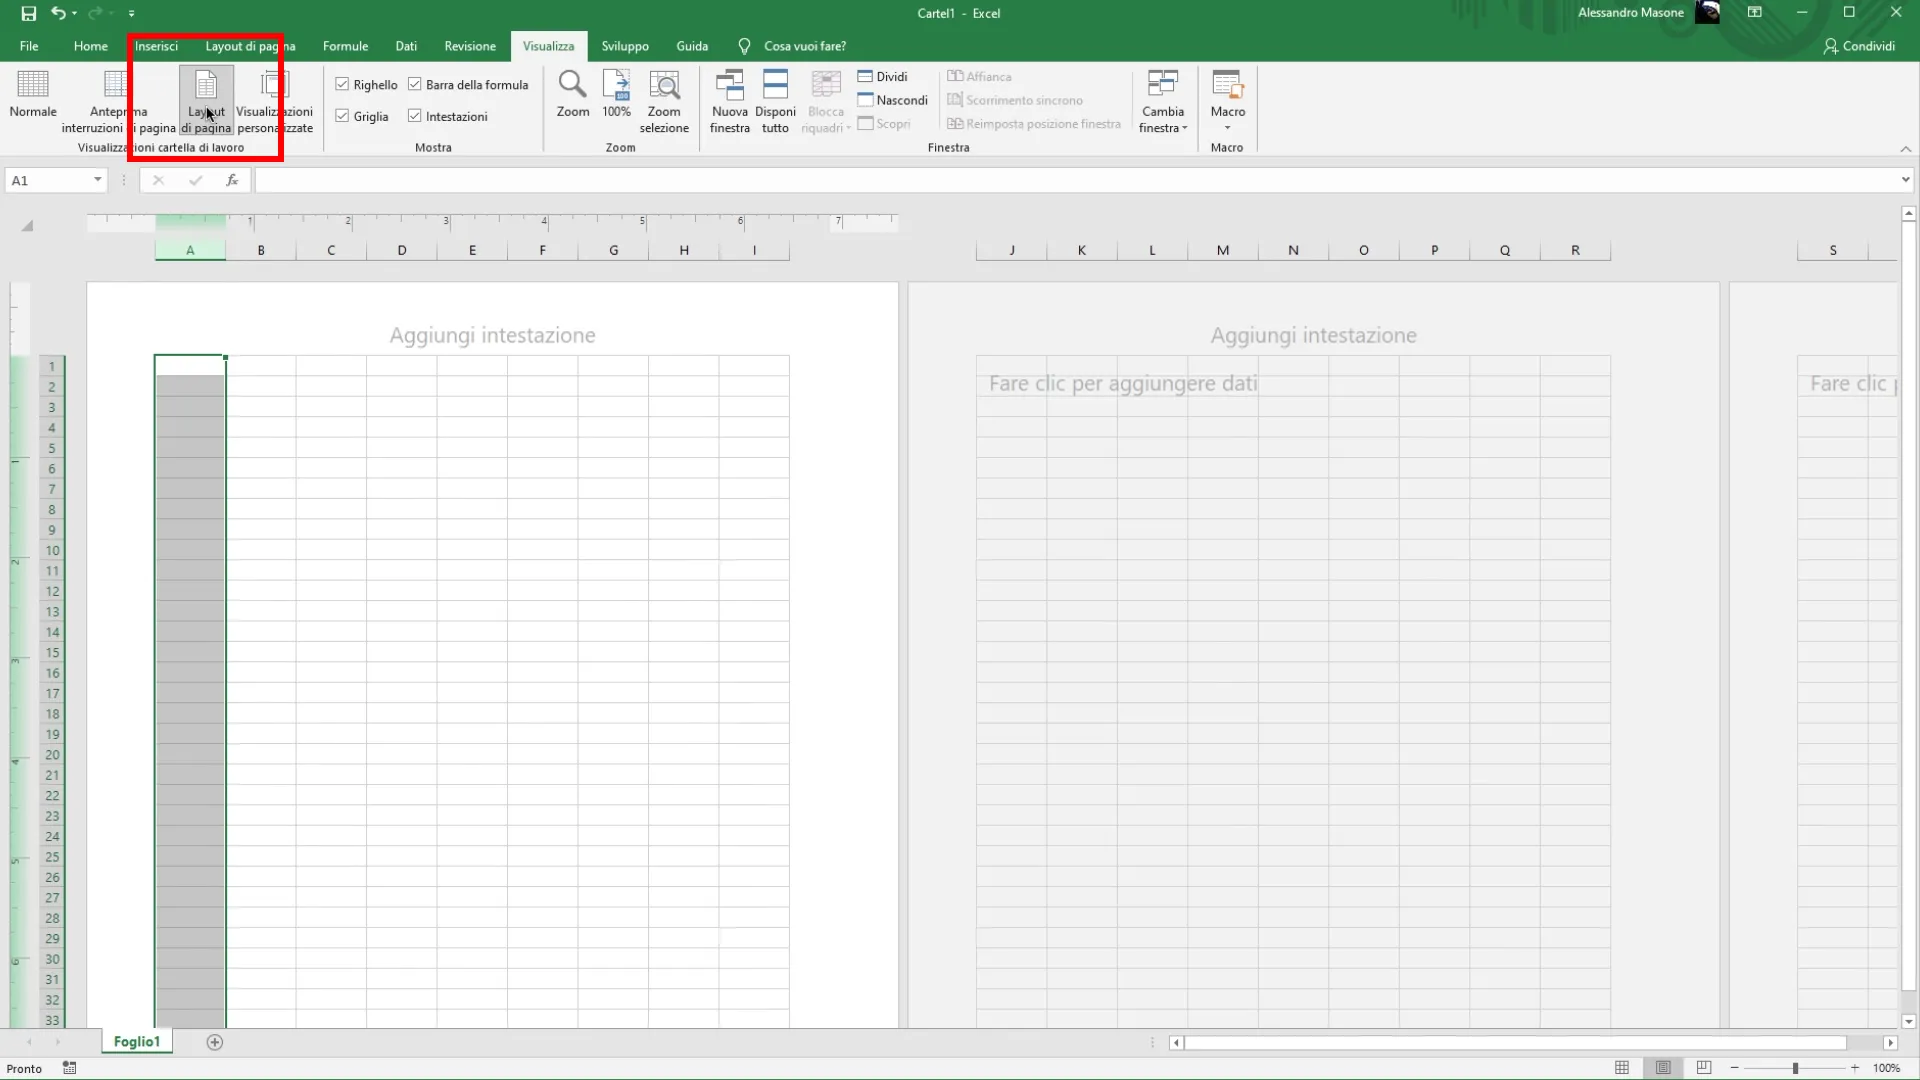Screen dimensions: 1920x1080
Task: Click the zoom slider handle in status bar
Action: tap(1795, 1068)
